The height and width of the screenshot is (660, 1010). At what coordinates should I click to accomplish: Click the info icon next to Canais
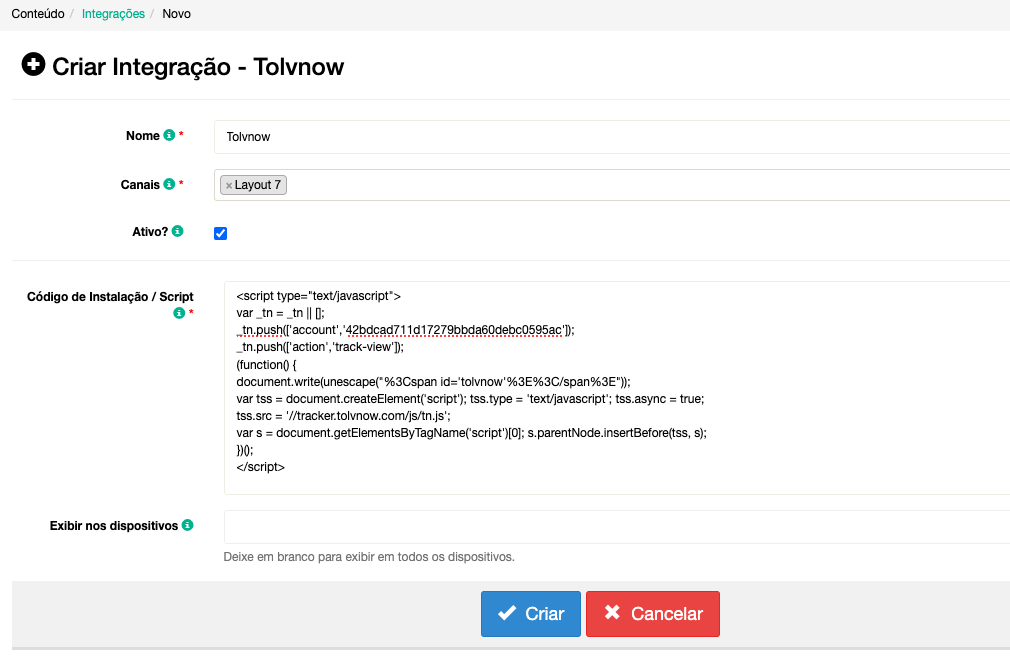pyautogui.click(x=169, y=184)
